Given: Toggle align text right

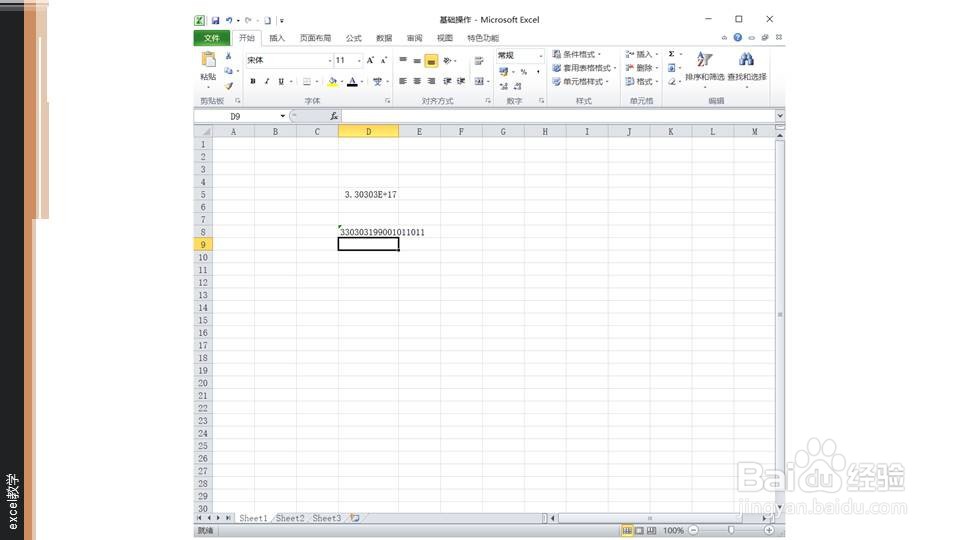Looking at the screenshot, I should click(x=431, y=81).
